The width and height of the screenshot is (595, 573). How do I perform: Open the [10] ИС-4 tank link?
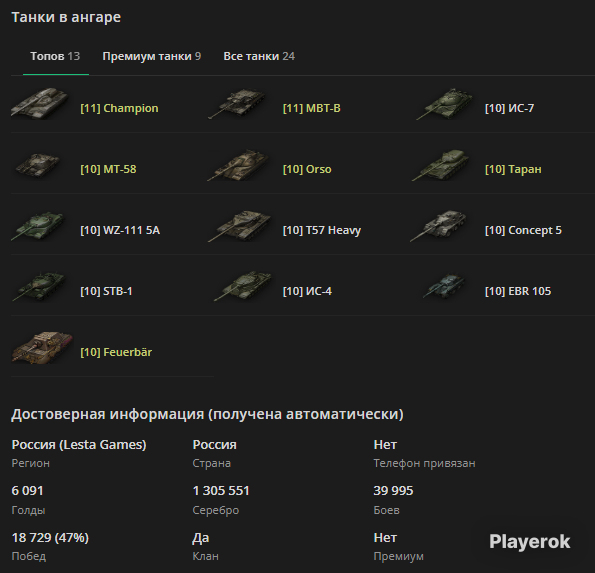(x=307, y=291)
